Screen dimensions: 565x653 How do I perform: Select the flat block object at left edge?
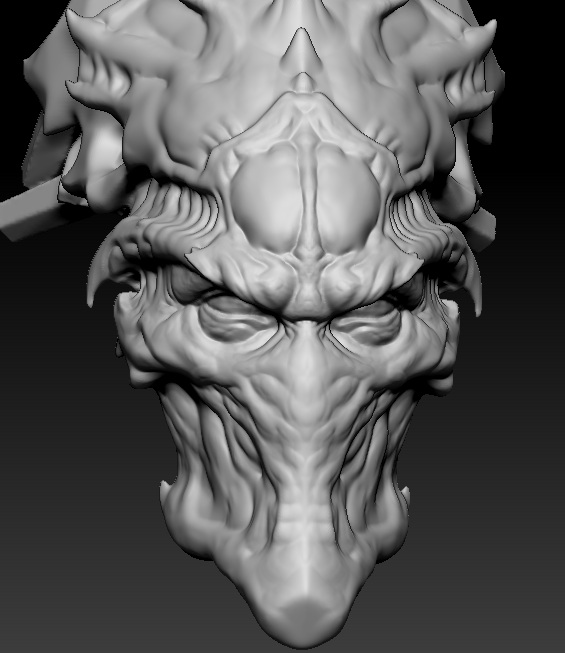[31, 208]
